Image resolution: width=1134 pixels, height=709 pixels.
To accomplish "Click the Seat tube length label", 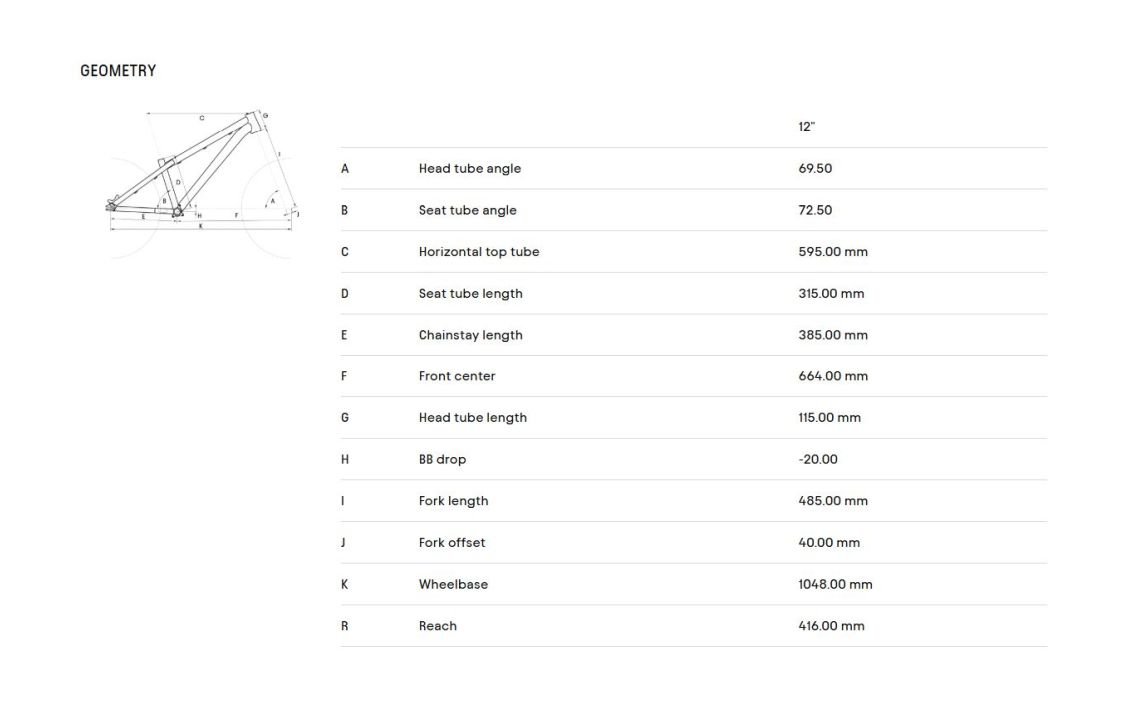I will [x=471, y=294].
